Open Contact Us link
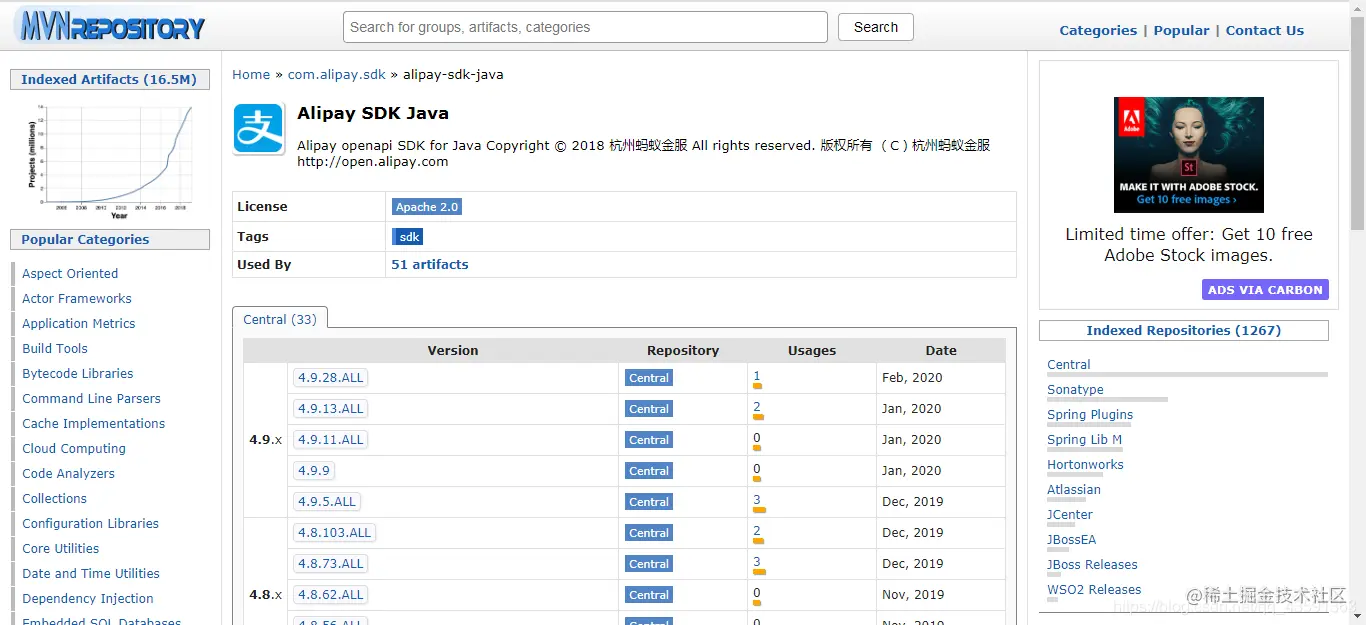Image resolution: width=1366 pixels, height=625 pixels. 1264,30
